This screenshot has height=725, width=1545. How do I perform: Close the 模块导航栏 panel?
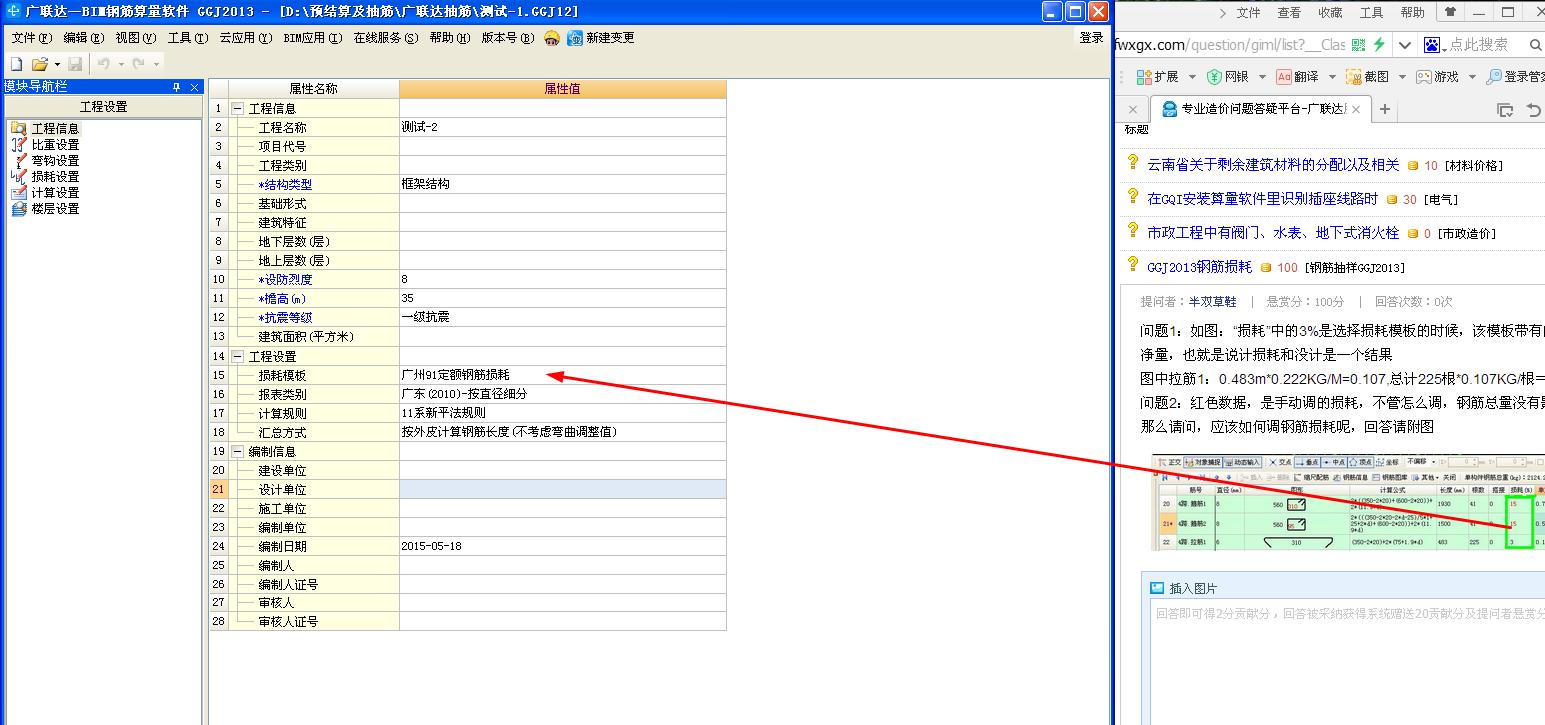[x=195, y=87]
